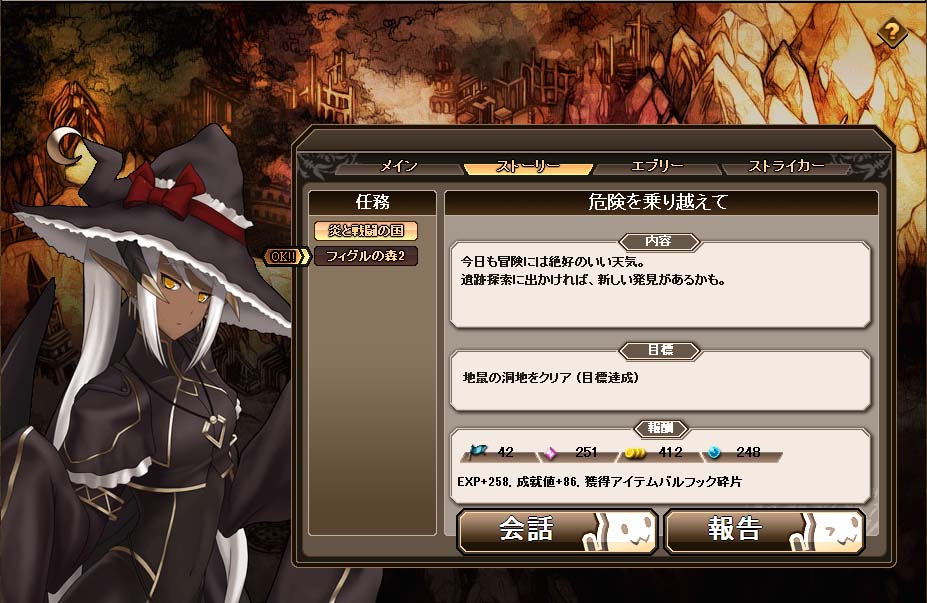The width and height of the screenshot is (927, 603).
Task: Click the gold coins reward icon
Action: [635, 453]
